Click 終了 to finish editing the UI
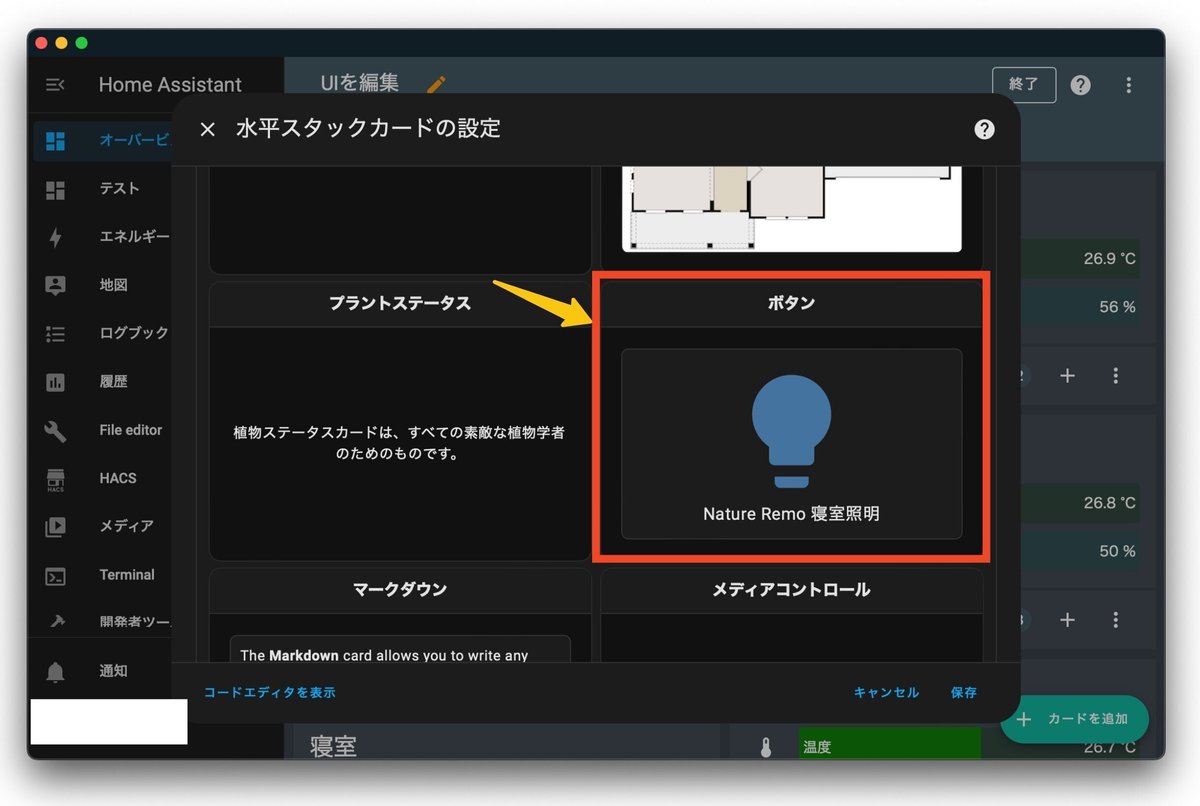 tap(1024, 85)
